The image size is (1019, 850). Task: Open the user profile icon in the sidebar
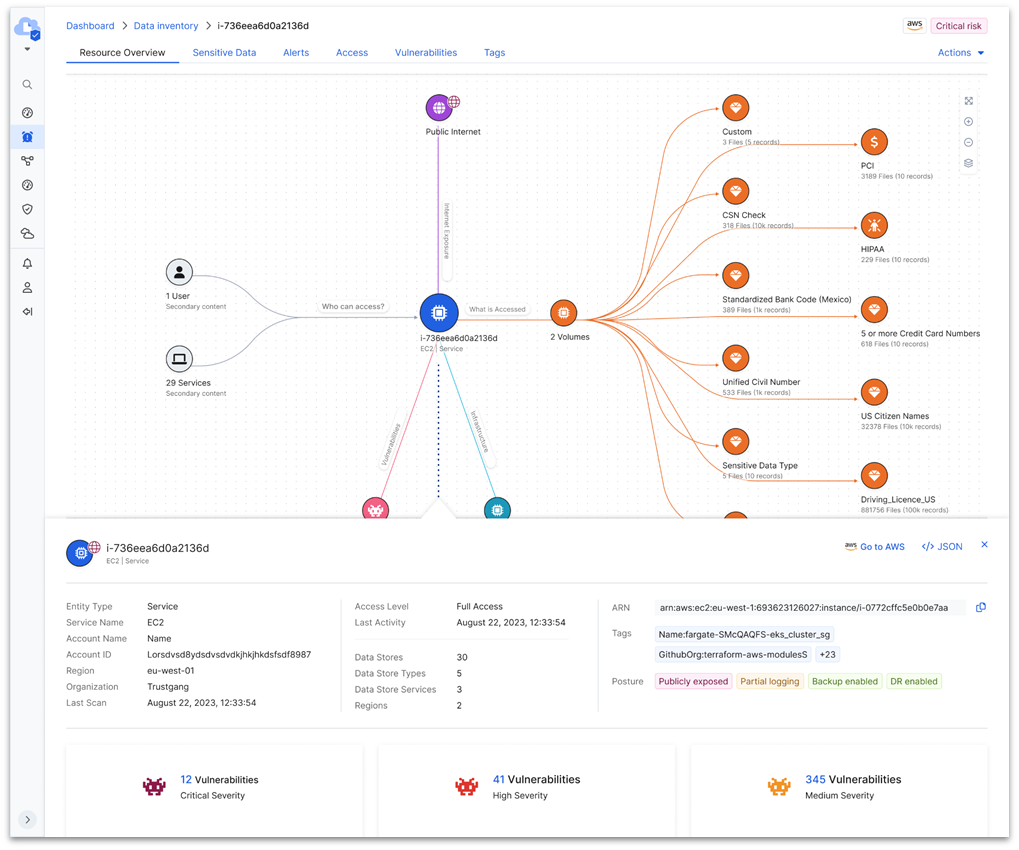tap(27, 288)
